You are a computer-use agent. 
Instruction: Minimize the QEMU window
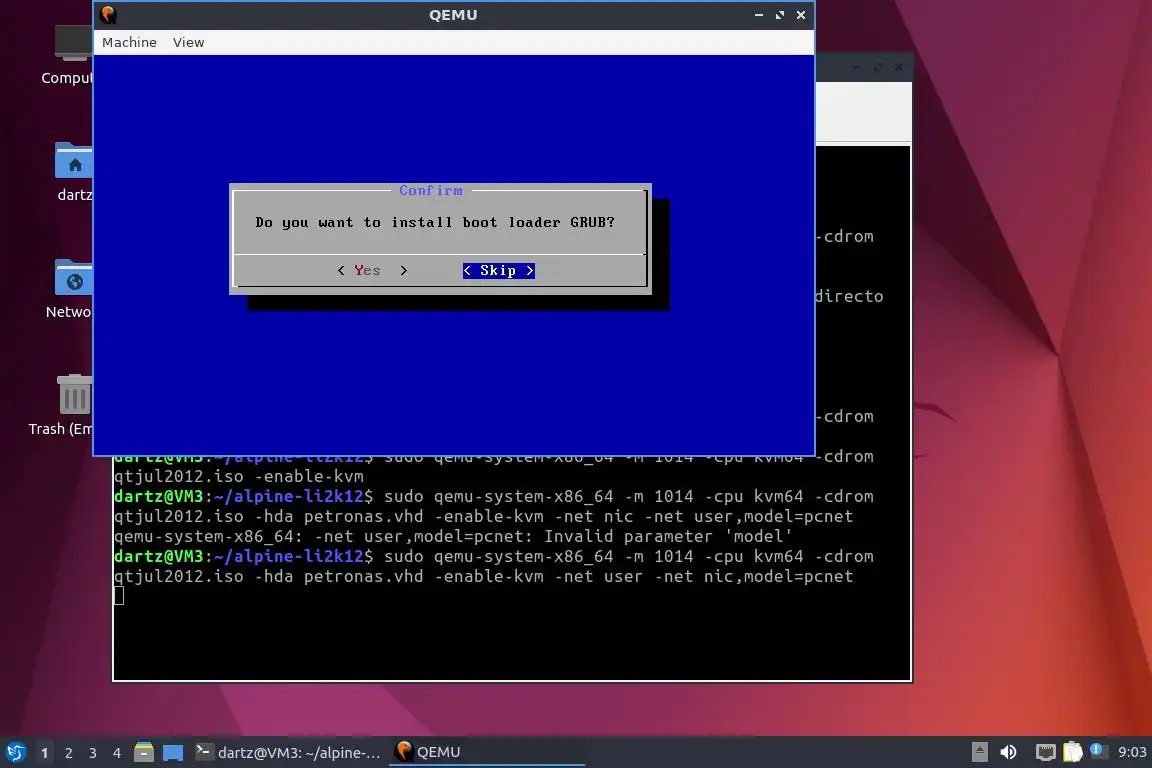coord(759,15)
